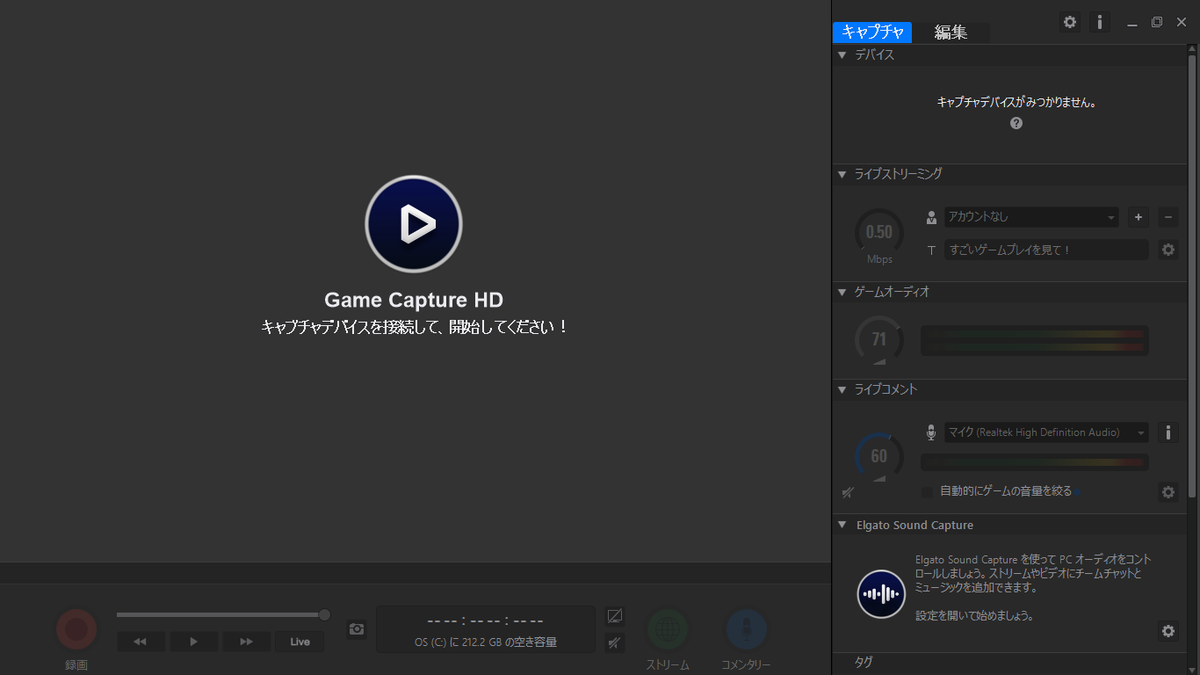Collapse the ゲームオーディオ section
The image size is (1200, 675).
pyautogui.click(x=842, y=292)
